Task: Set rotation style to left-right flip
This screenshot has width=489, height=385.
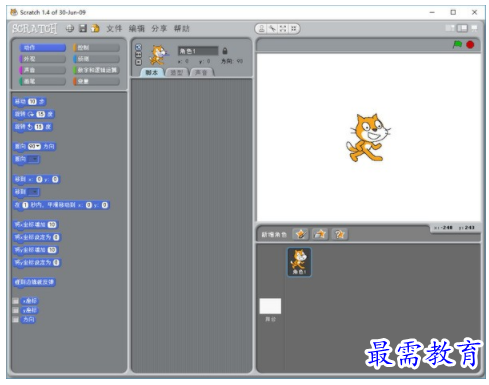Action: (138, 54)
